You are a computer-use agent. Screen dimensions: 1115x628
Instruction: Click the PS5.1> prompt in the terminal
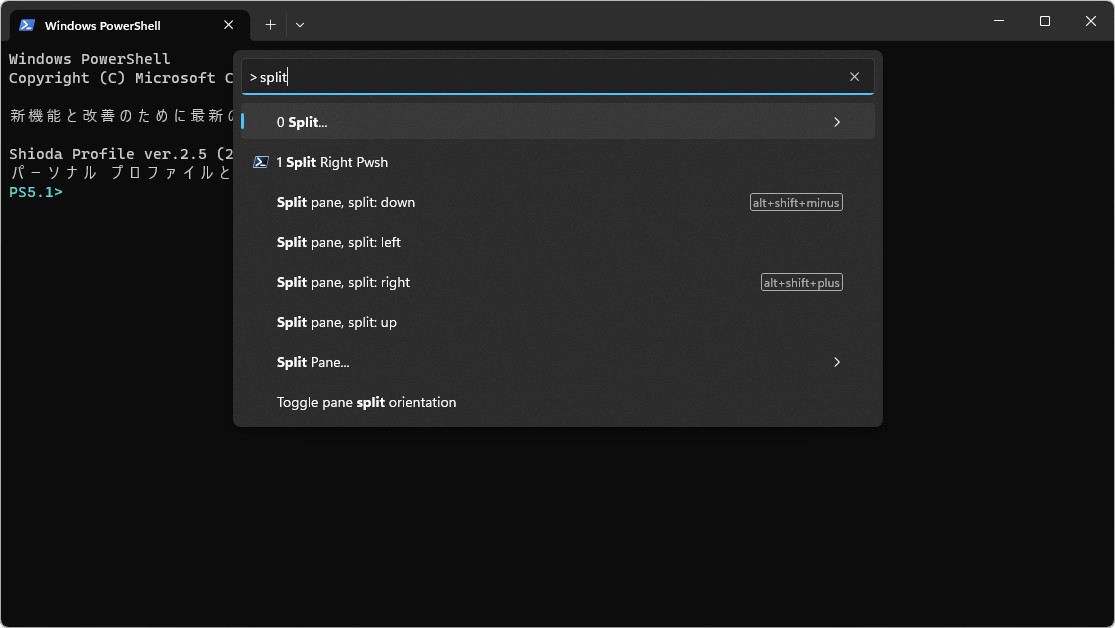click(36, 192)
